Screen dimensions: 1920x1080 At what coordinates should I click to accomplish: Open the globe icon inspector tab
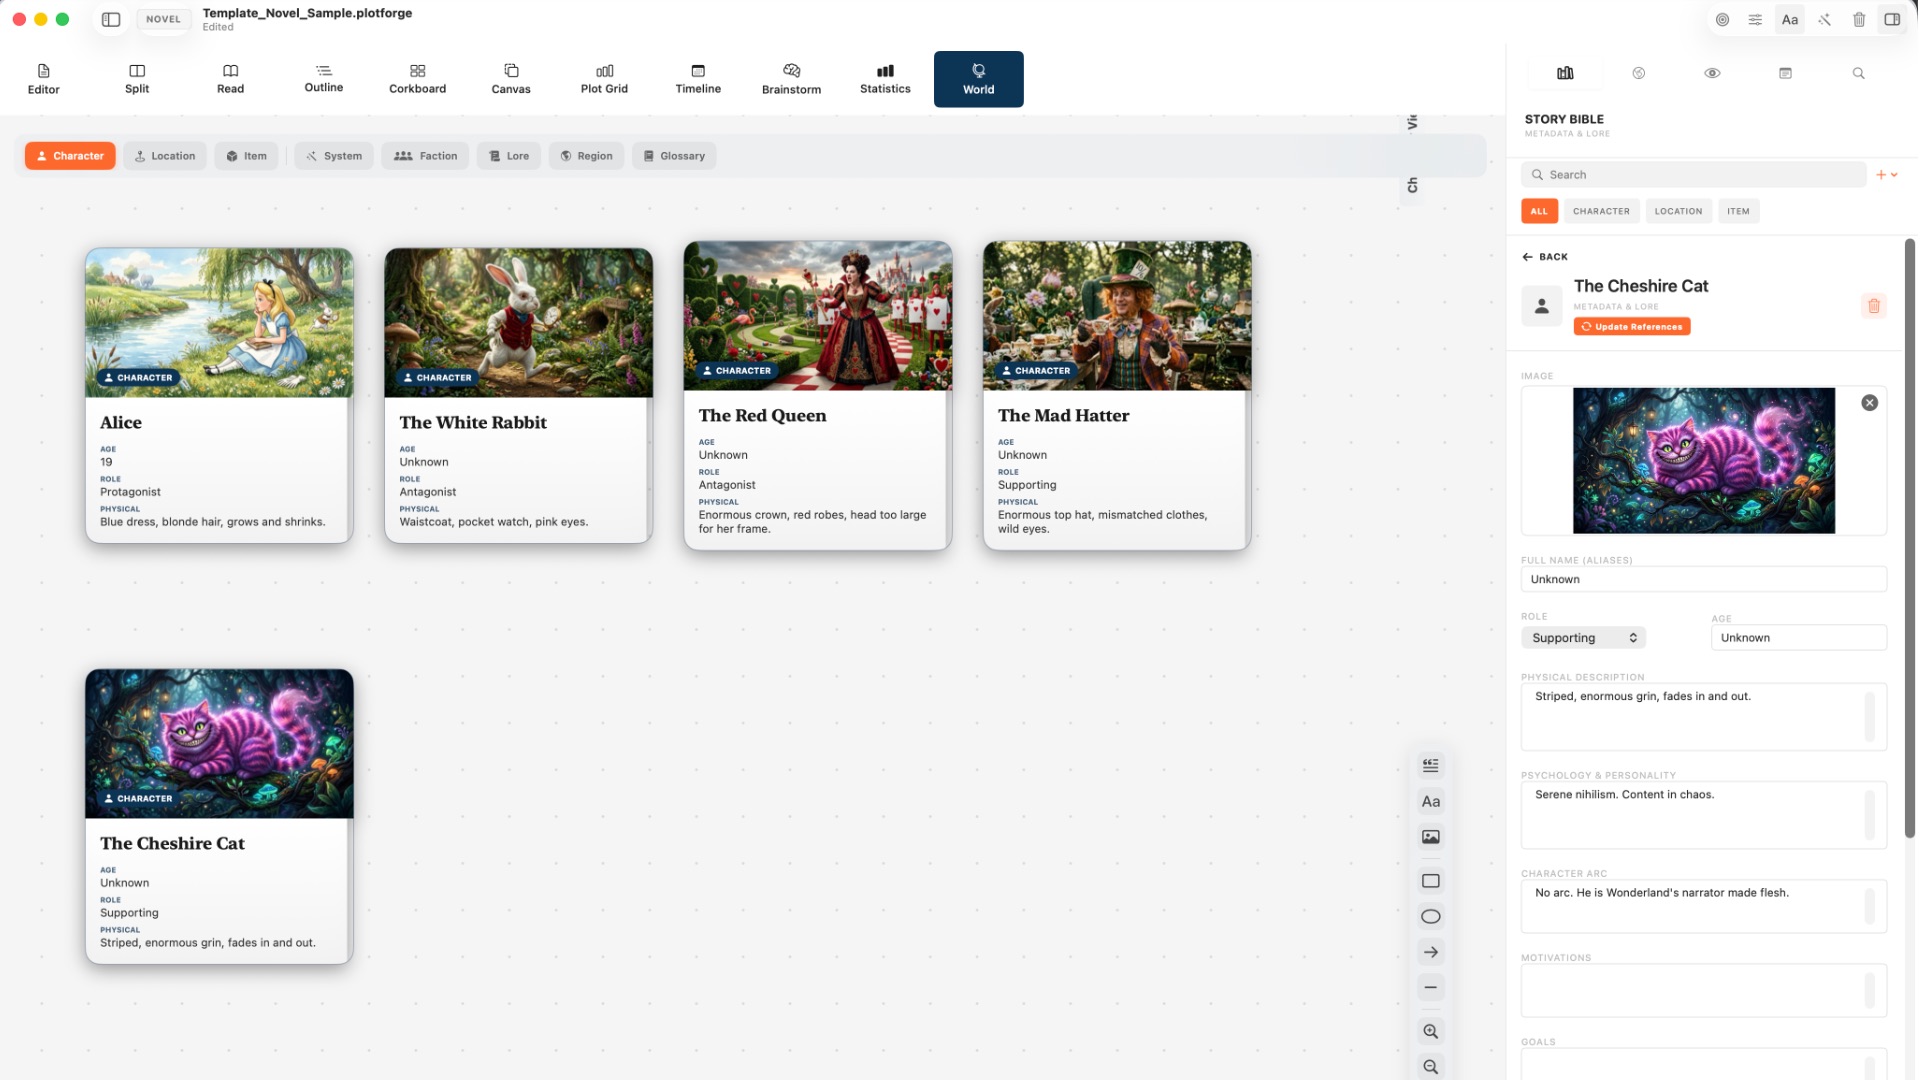tap(1638, 73)
